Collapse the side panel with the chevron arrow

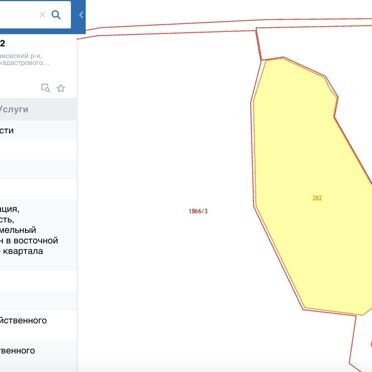81,15
